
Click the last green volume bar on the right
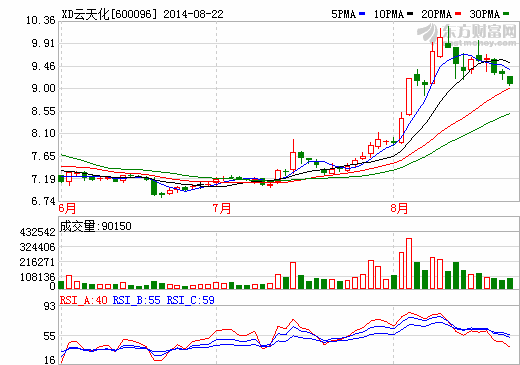coord(510,283)
